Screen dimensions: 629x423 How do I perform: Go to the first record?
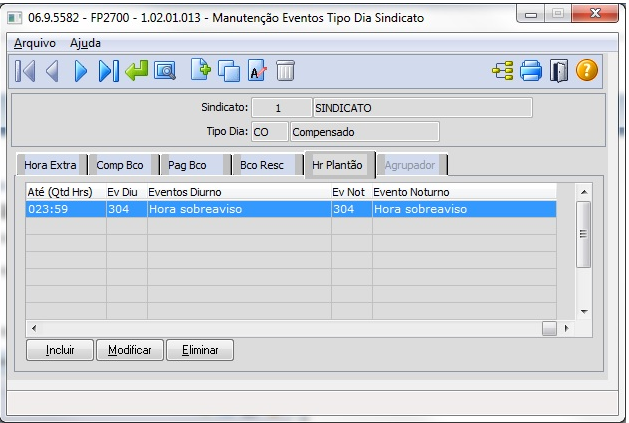pyautogui.click(x=25, y=71)
